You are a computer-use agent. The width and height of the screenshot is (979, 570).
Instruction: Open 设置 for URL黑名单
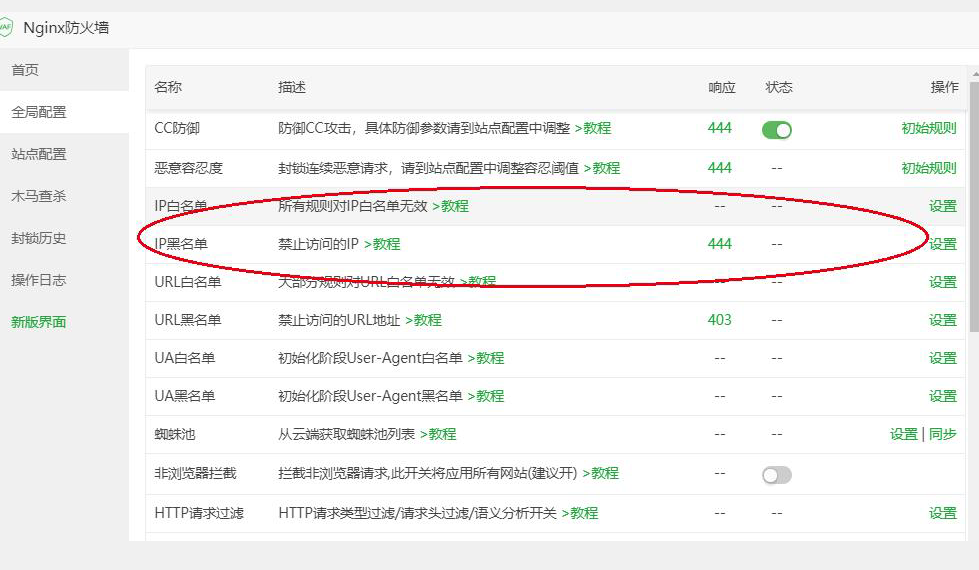(x=943, y=320)
